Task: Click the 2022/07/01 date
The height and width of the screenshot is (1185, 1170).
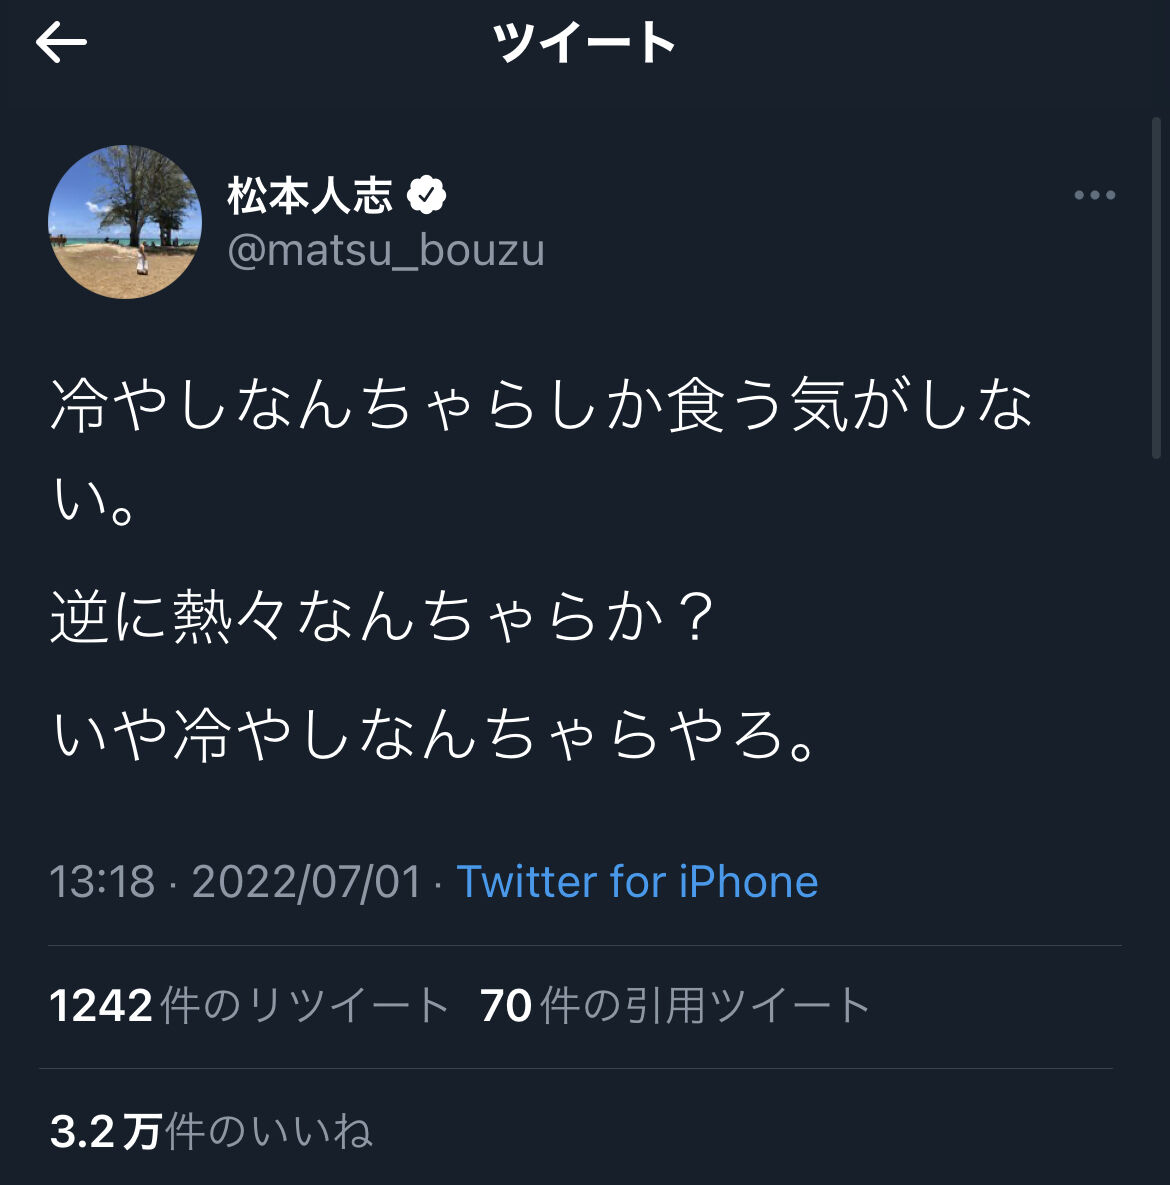Action: click(307, 882)
